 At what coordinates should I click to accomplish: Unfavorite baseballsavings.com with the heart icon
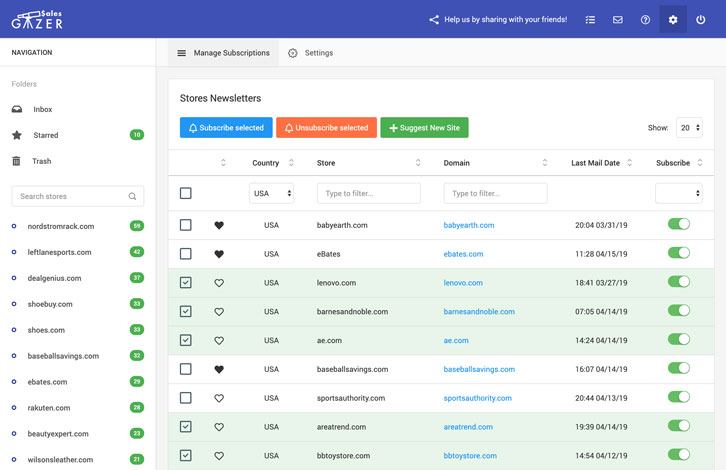pos(219,369)
